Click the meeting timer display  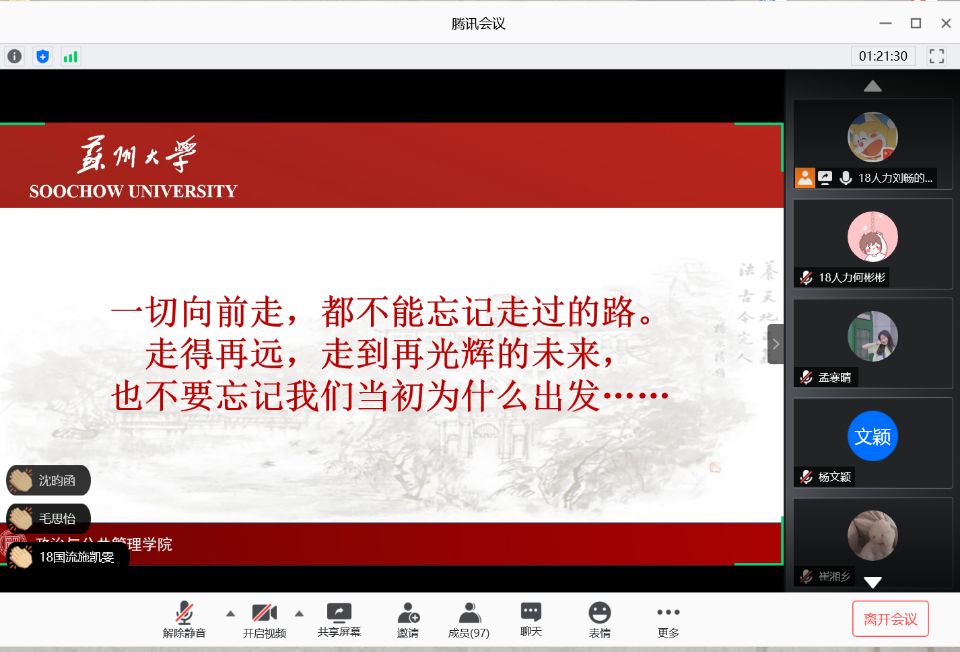pyautogui.click(x=883, y=56)
